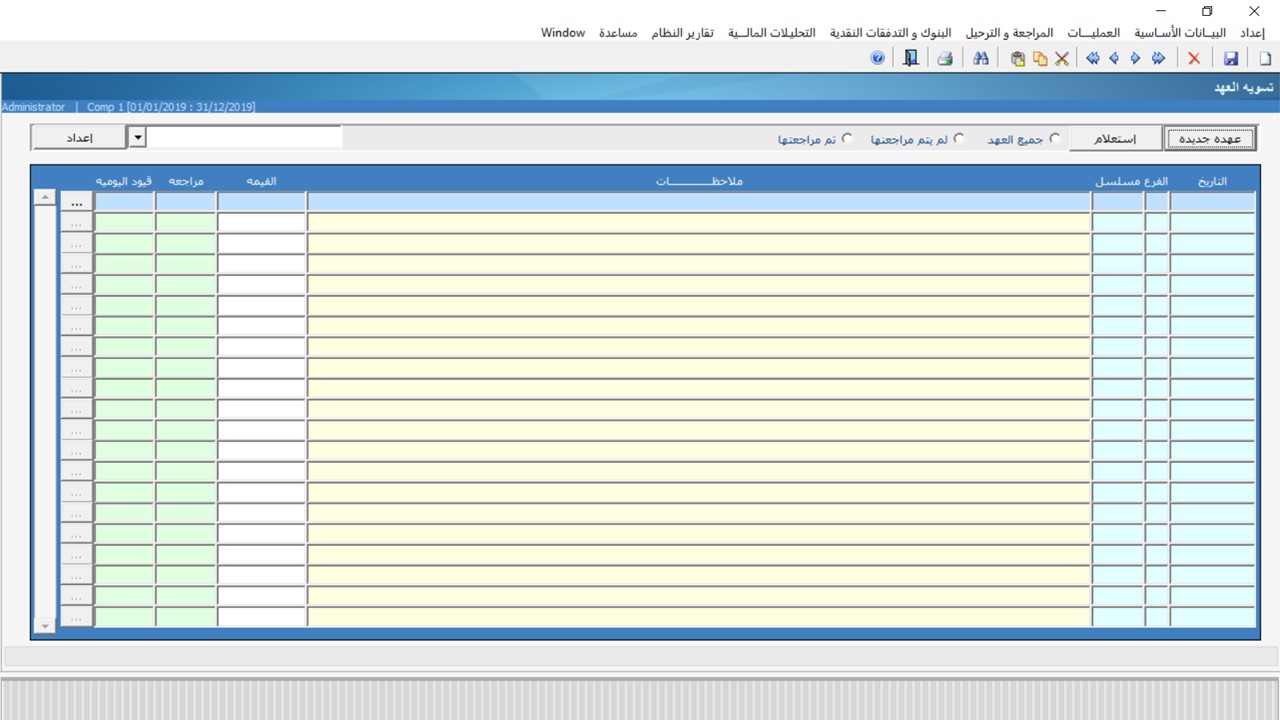The width and height of the screenshot is (1280, 720).
Task: Click the إستعلام button
Action: coord(1115,138)
